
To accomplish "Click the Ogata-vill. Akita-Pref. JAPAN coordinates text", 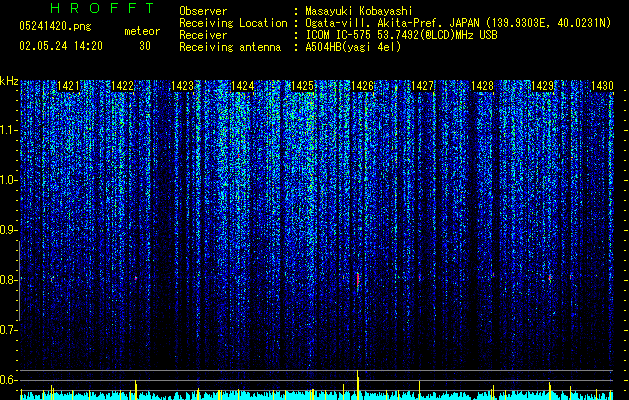I will pos(458,24).
